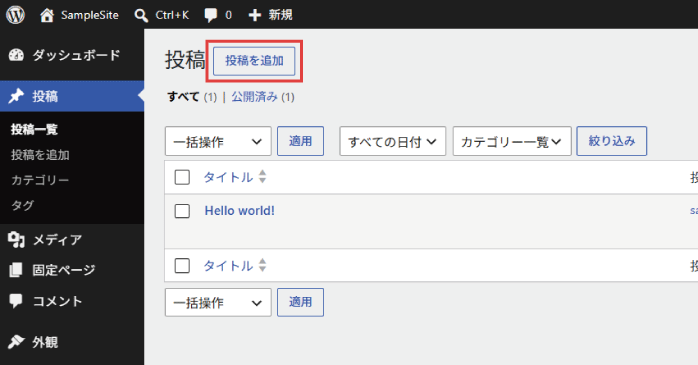Click the top 適用 button
The image size is (698, 365).
click(x=300, y=141)
